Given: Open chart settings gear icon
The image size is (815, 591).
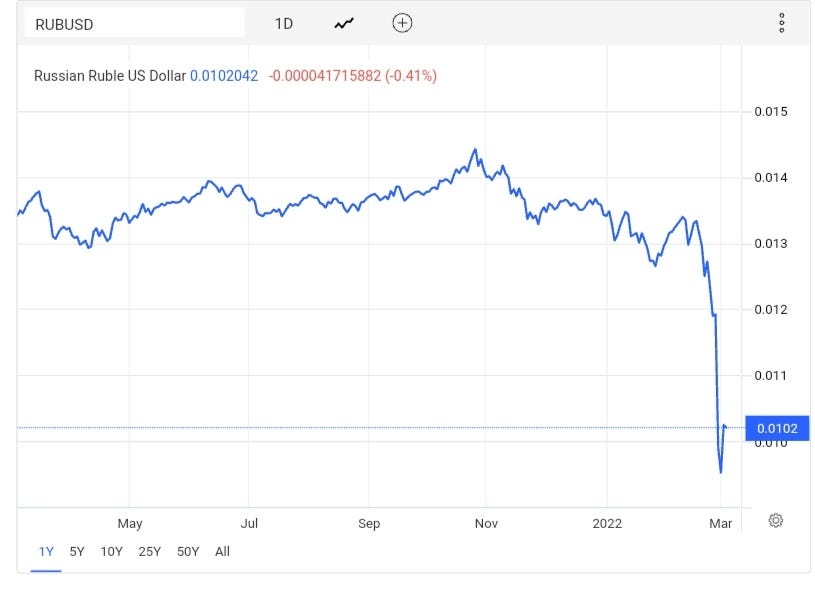Looking at the screenshot, I should click(775, 520).
